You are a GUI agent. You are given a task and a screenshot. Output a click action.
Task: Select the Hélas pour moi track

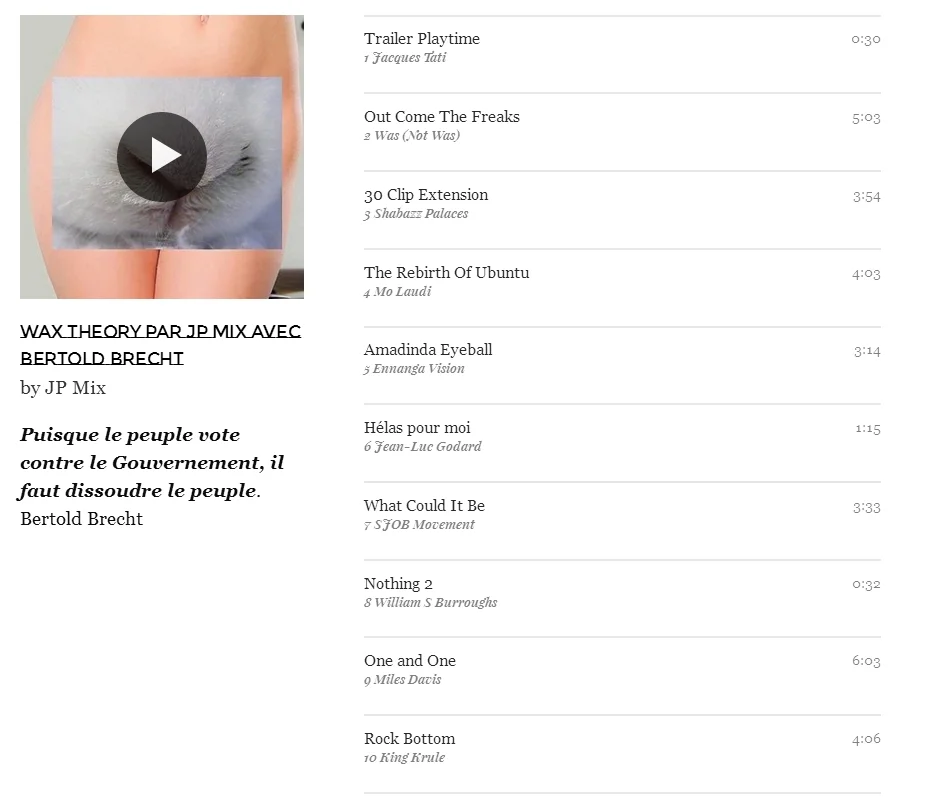click(x=622, y=443)
